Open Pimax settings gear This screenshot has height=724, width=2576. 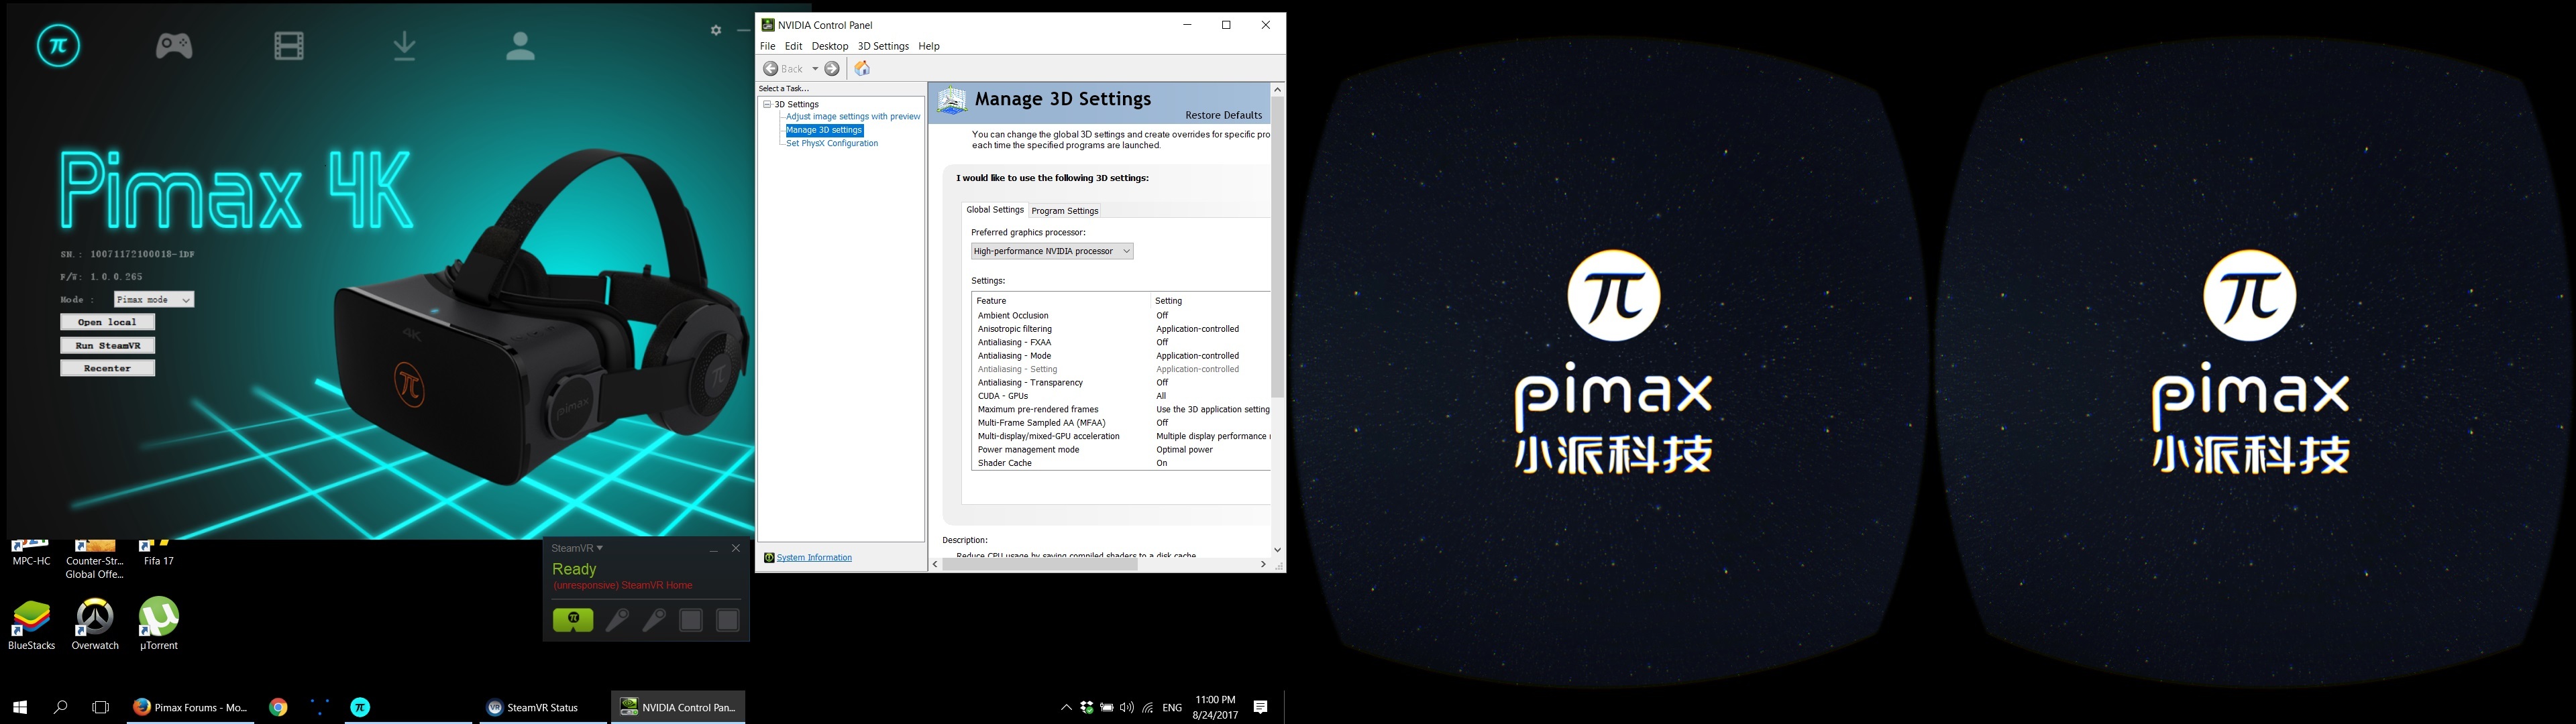click(716, 30)
